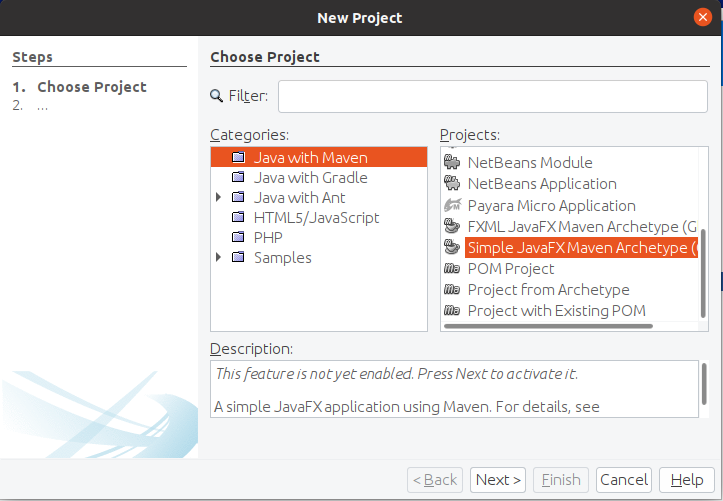723x501 pixels.
Task: Click the NetBeans Application project icon
Action: (x=451, y=183)
